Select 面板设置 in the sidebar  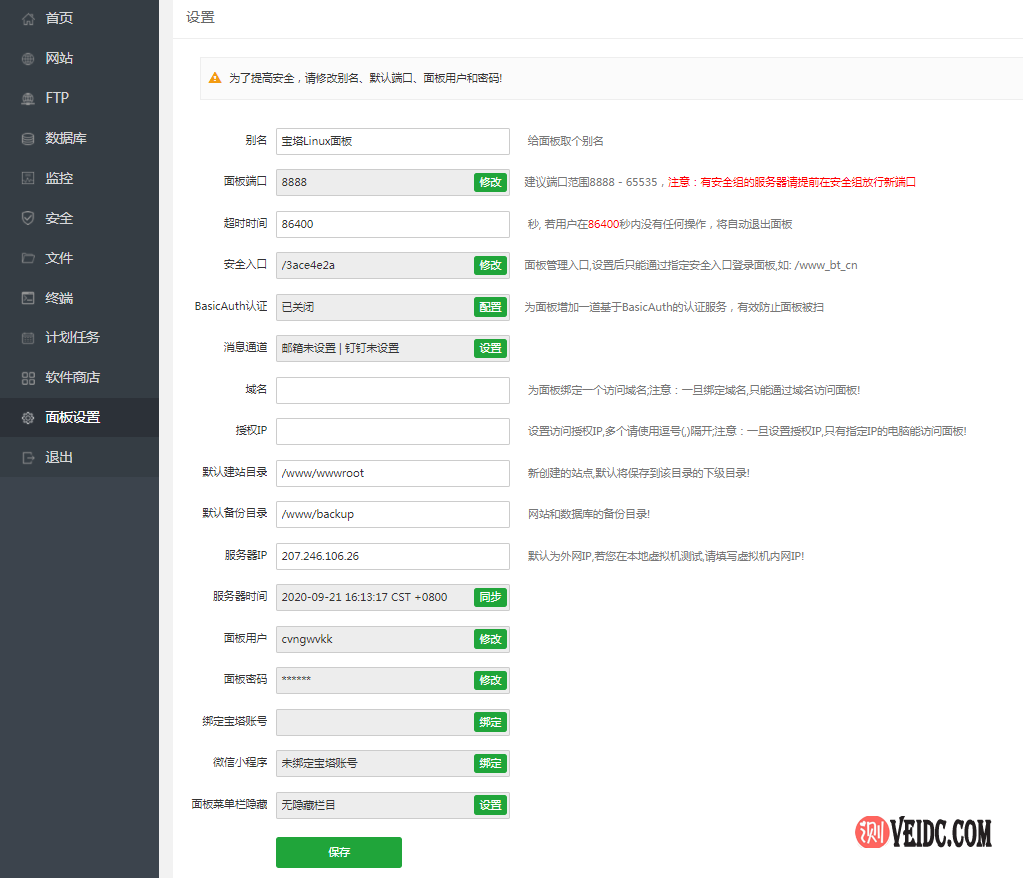pyautogui.click(x=72, y=418)
